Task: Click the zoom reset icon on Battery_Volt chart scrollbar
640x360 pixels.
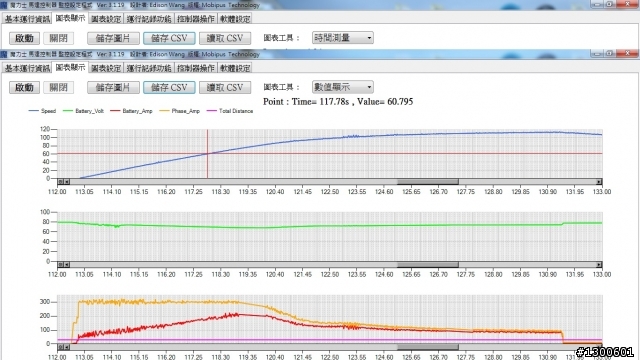Action: click(60, 264)
